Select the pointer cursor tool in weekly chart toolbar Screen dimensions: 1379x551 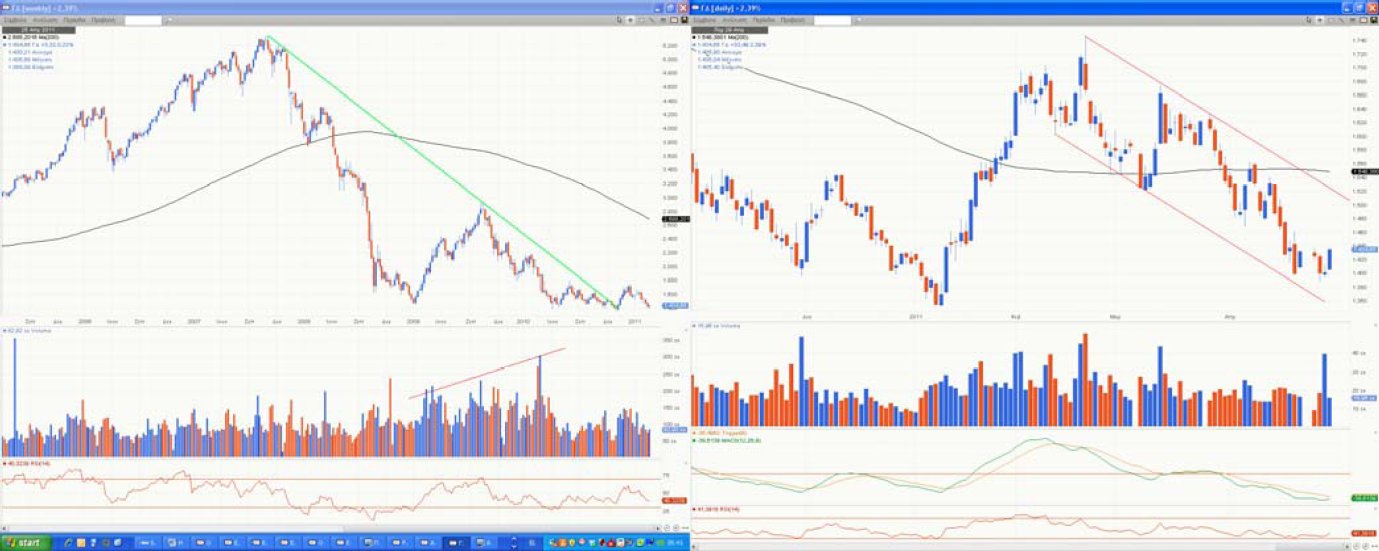pyautogui.click(x=621, y=20)
